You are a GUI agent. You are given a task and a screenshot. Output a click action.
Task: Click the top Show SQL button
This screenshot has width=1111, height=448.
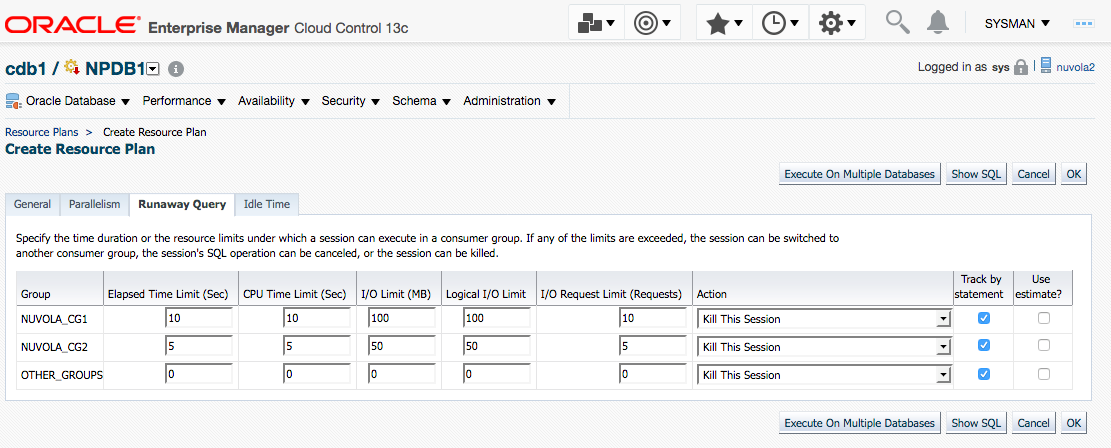(976, 174)
